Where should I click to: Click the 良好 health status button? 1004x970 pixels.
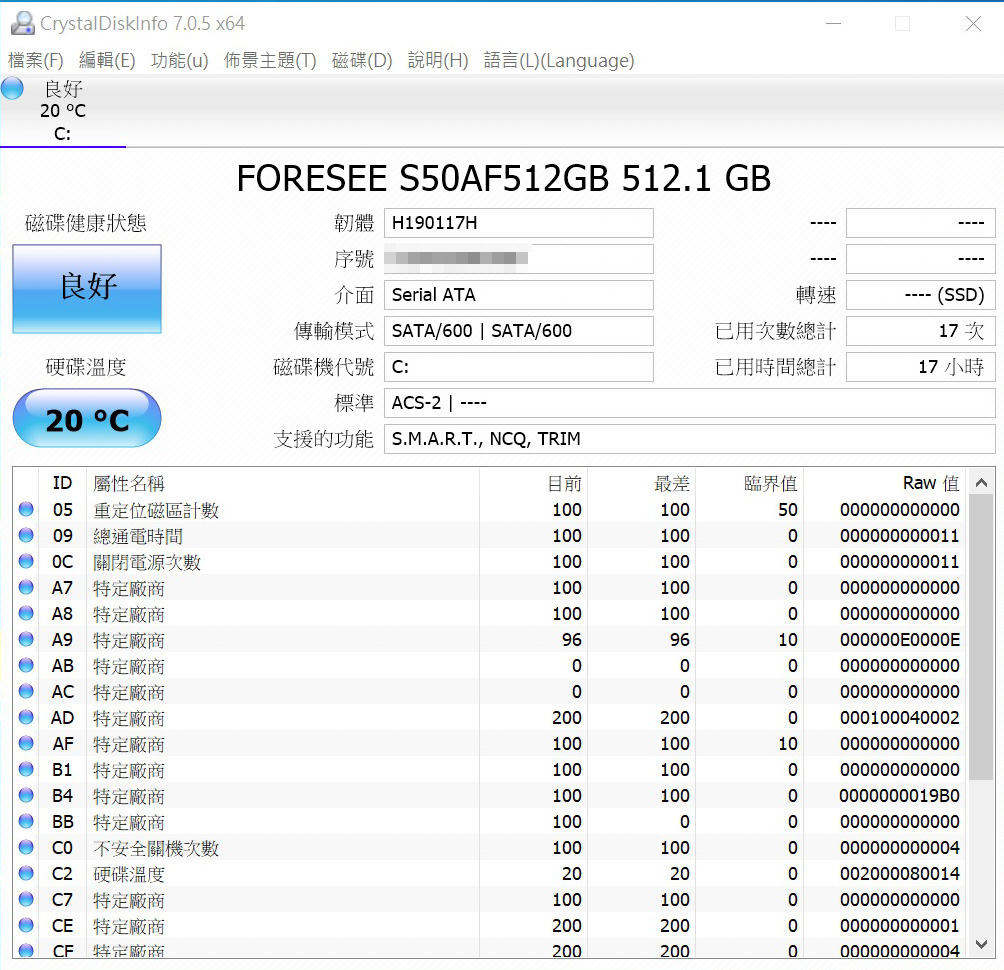(87, 288)
